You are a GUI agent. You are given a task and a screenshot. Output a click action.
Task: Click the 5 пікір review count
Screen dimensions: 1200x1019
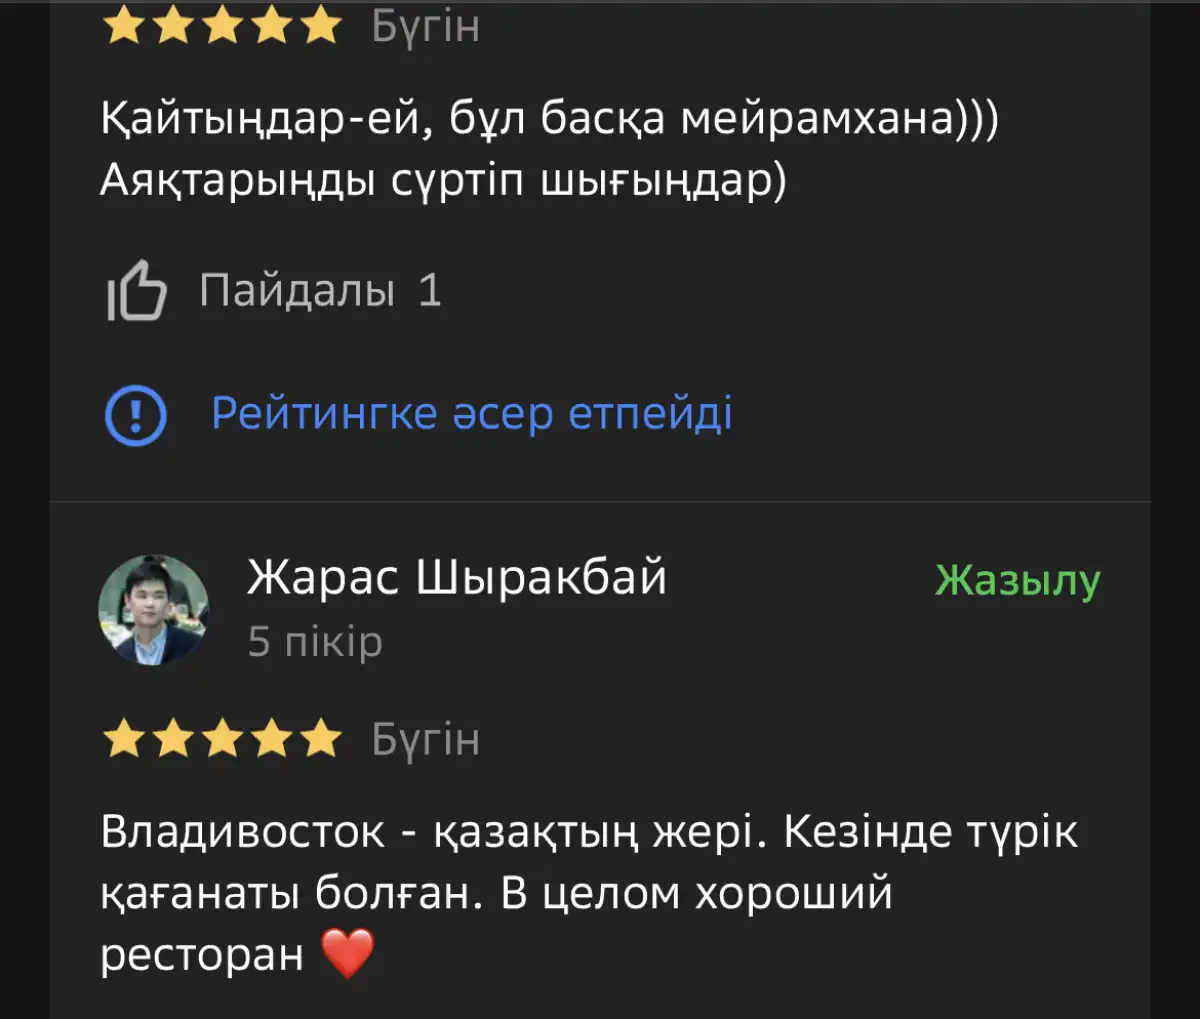[315, 642]
